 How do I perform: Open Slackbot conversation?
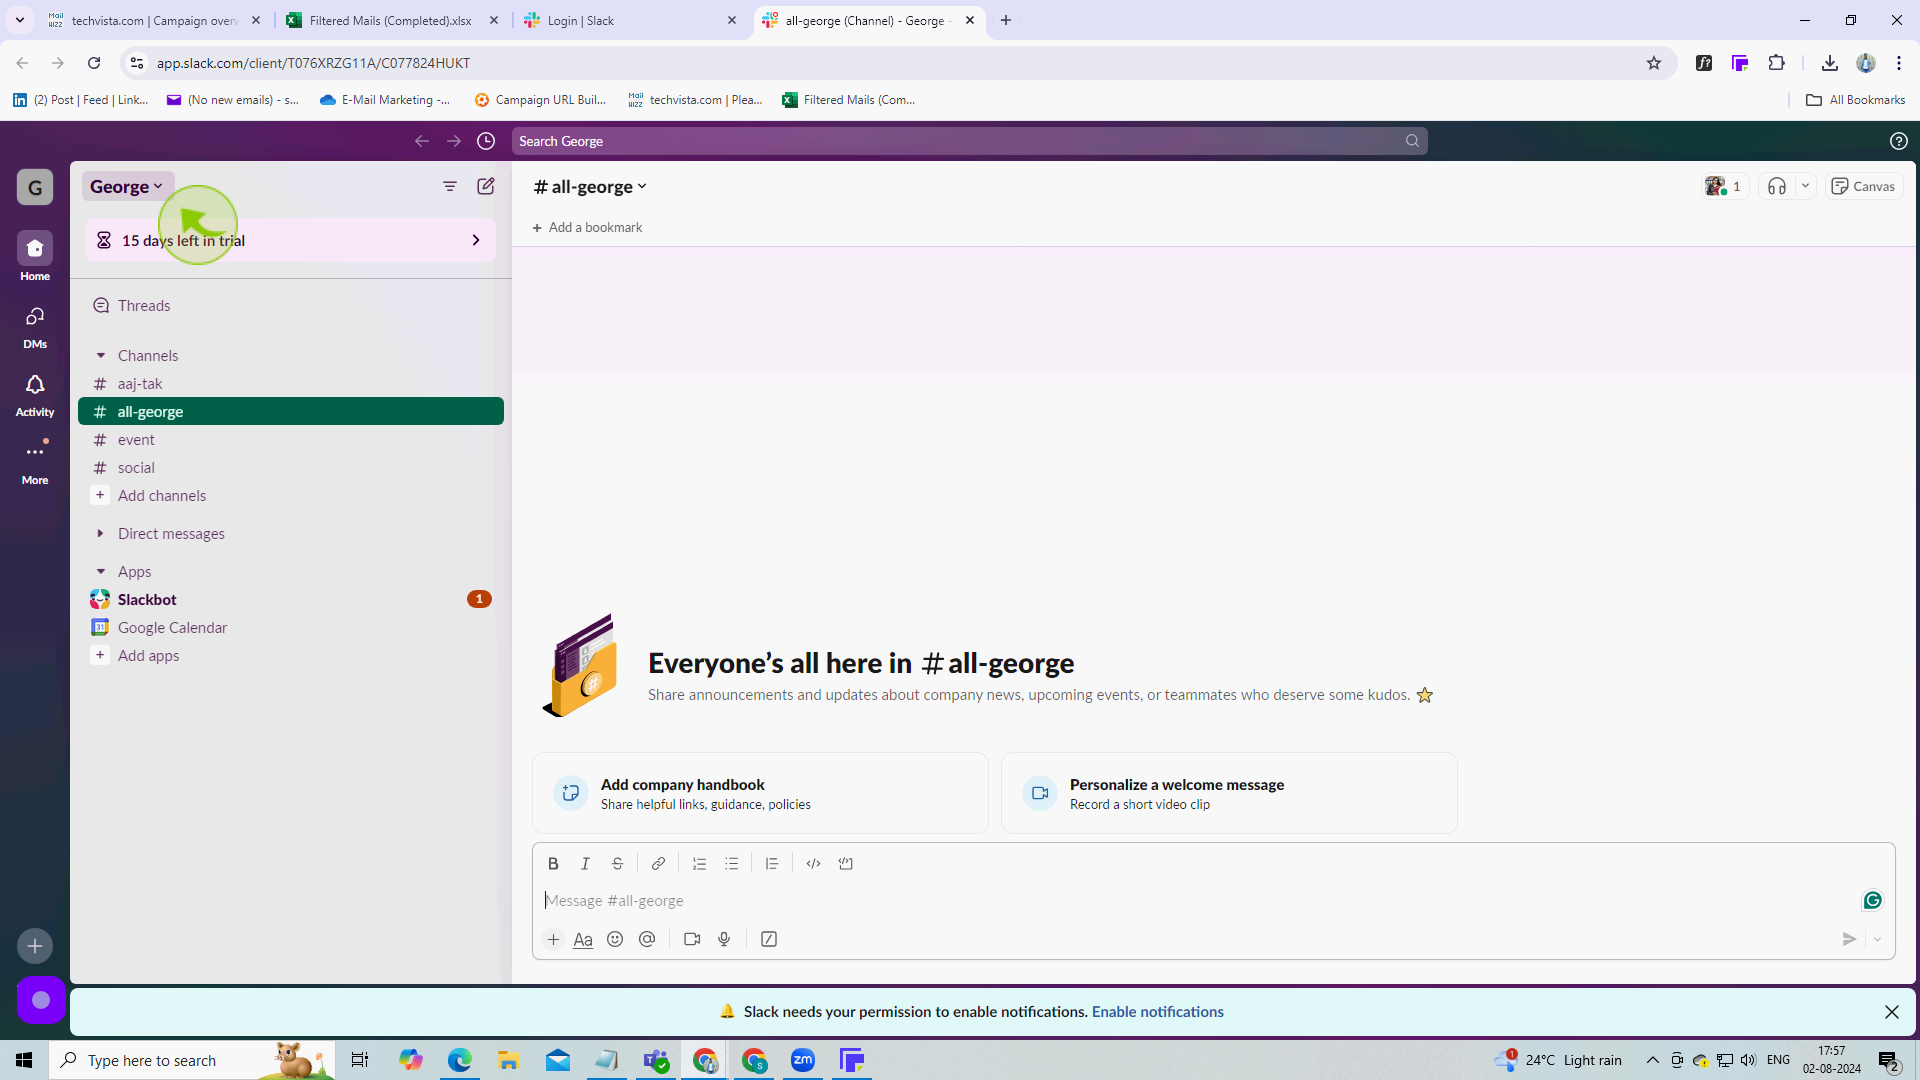pyautogui.click(x=290, y=600)
